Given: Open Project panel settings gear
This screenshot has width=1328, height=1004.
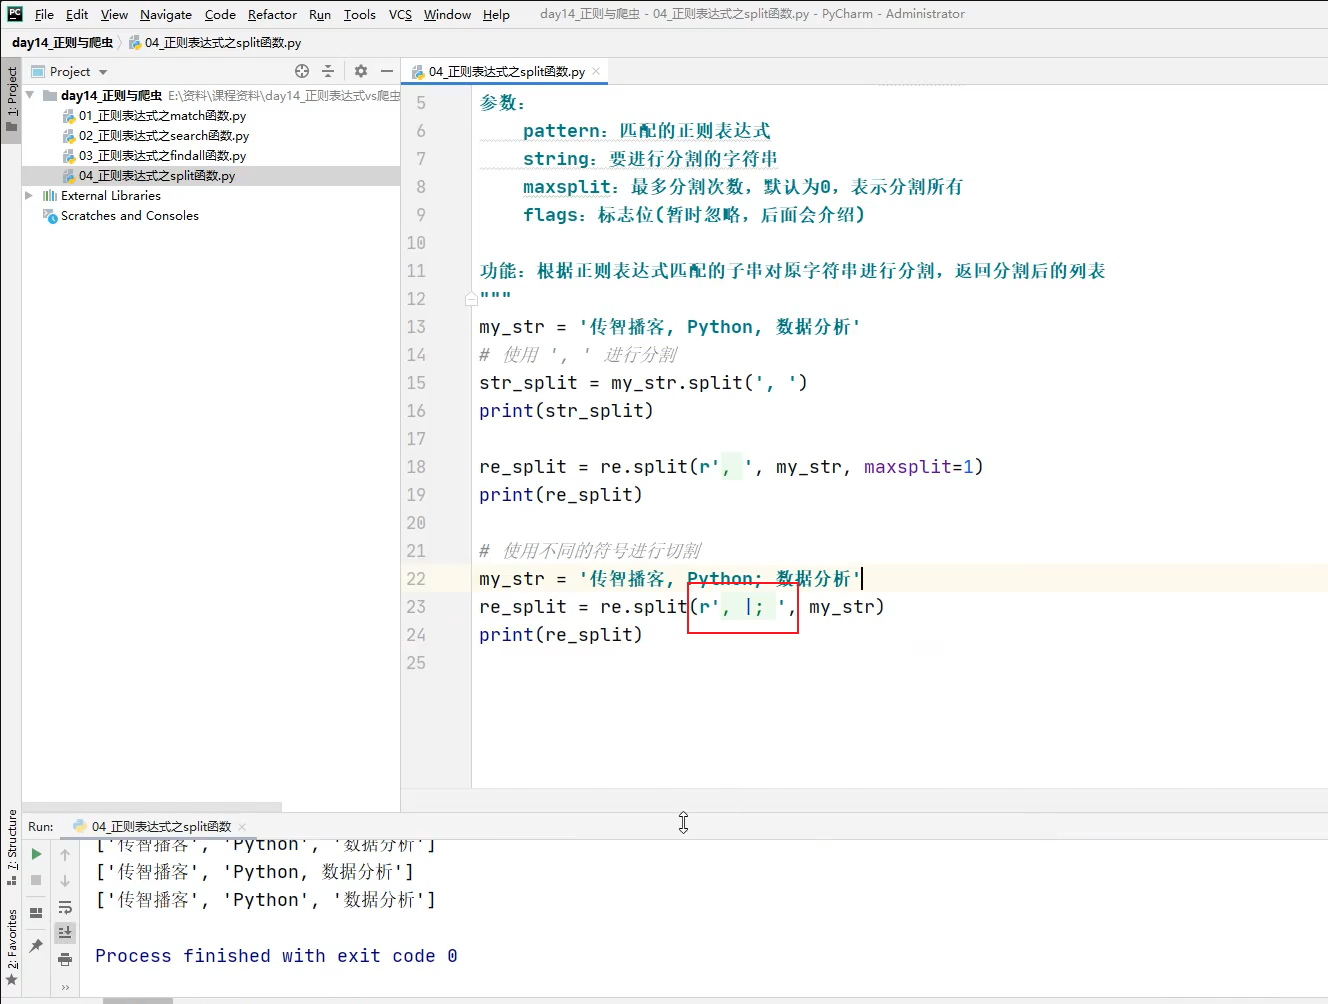Looking at the screenshot, I should point(361,71).
